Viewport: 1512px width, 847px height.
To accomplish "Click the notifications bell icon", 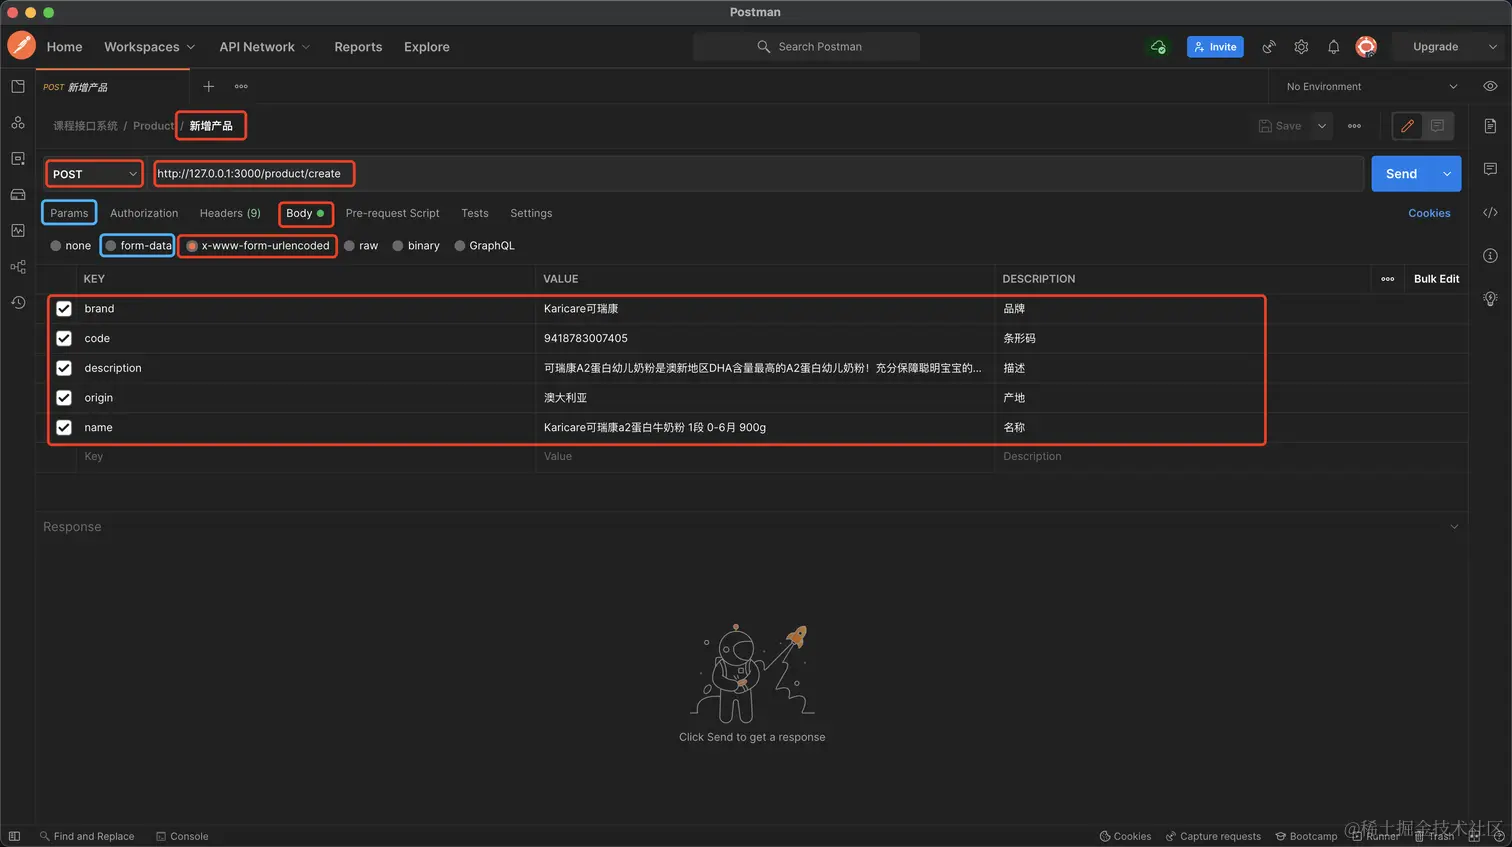I will 1333,47.
